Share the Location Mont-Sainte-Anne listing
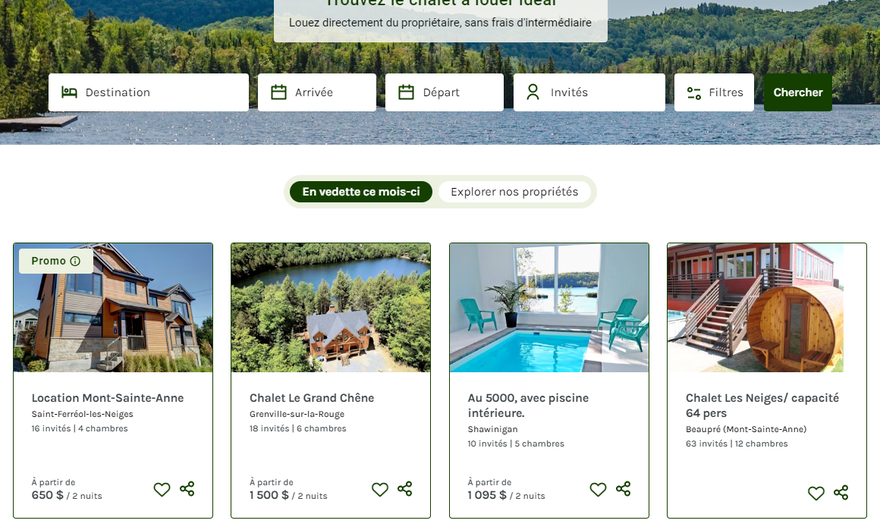This screenshot has height=520, width=880. click(187, 489)
